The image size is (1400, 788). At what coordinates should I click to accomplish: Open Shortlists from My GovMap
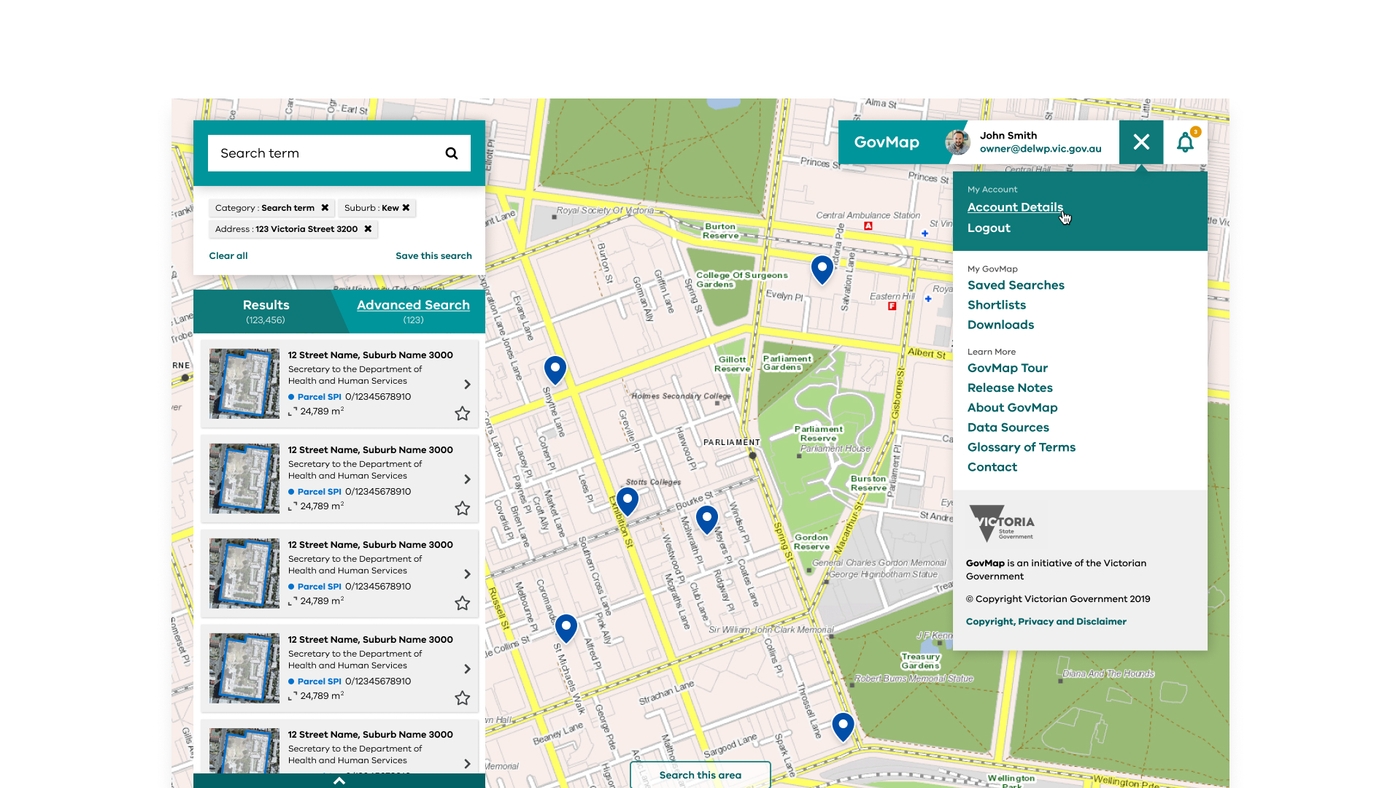click(x=997, y=305)
